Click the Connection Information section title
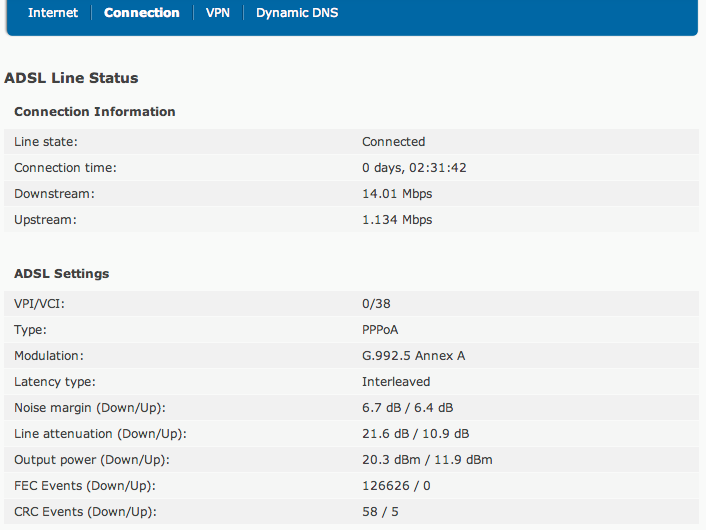Image resolution: width=706 pixels, height=530 pixels. pyautogui.click(x=95, y=112)
